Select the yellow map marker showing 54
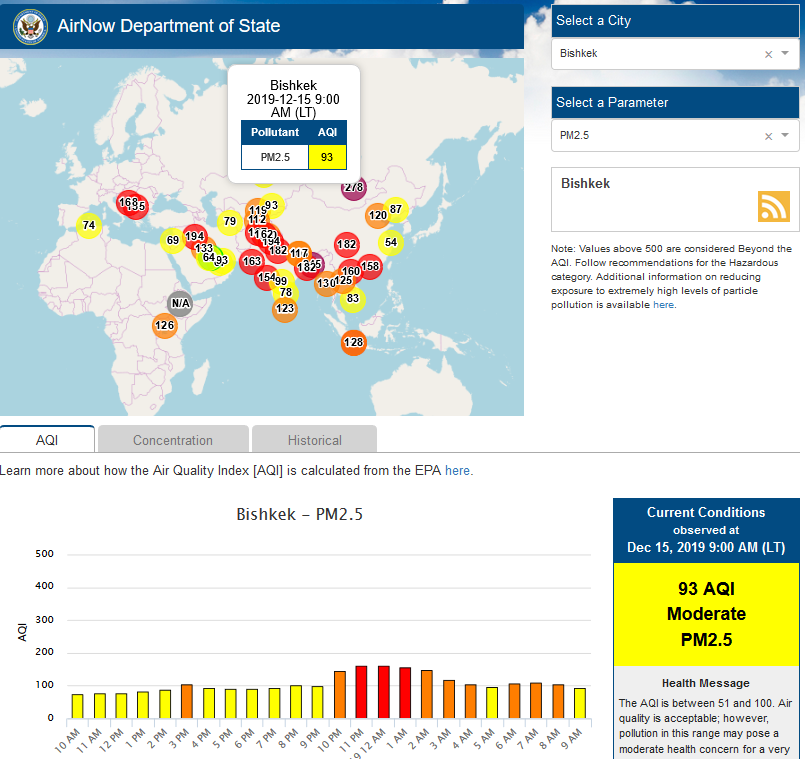The image size is (805, 759). tap(391, 242)
